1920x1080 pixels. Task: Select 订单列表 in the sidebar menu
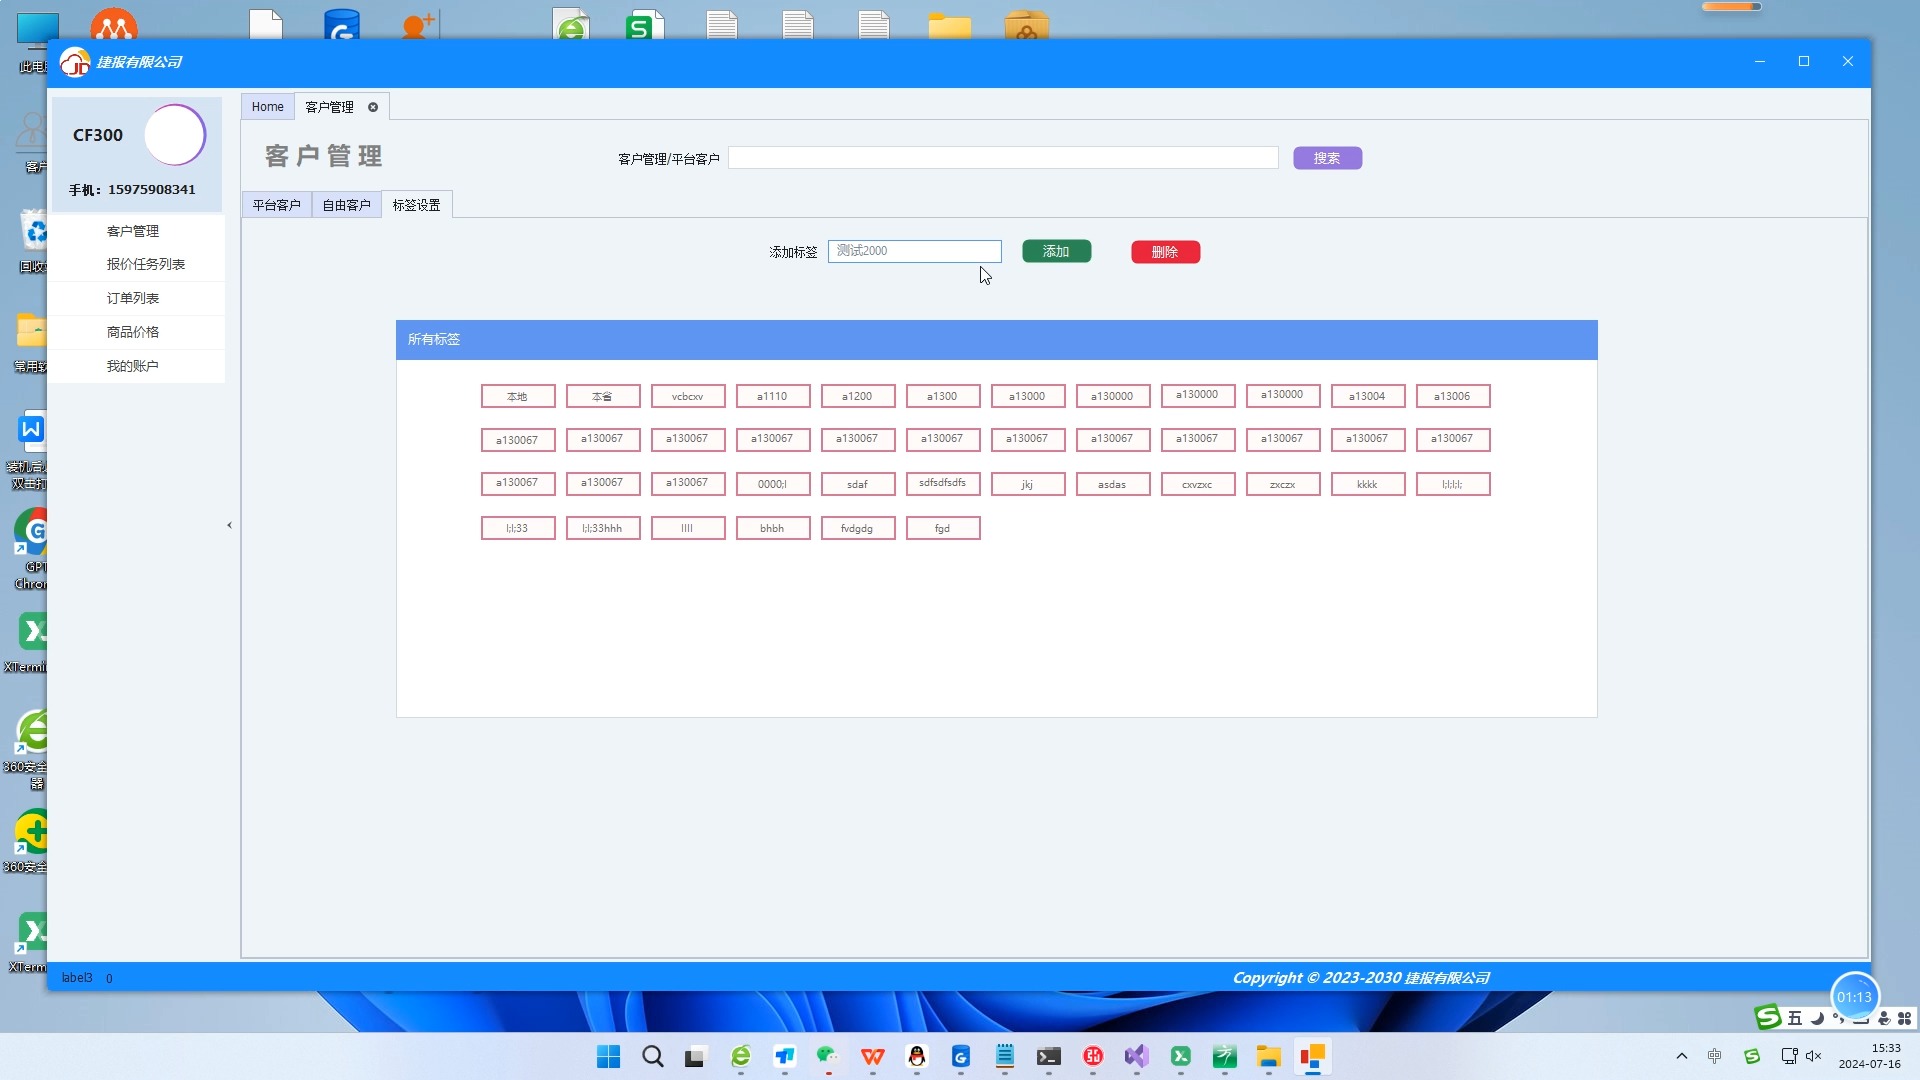[133, 297]
